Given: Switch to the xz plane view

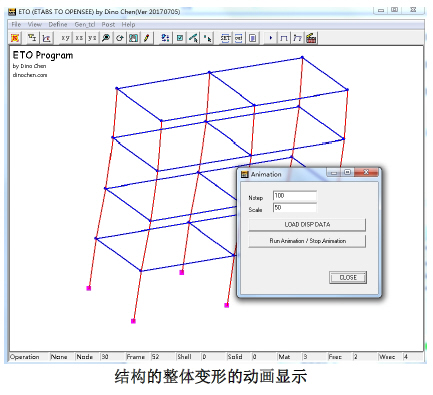Looking at the screenshot, I should click(x=79, y=38).
